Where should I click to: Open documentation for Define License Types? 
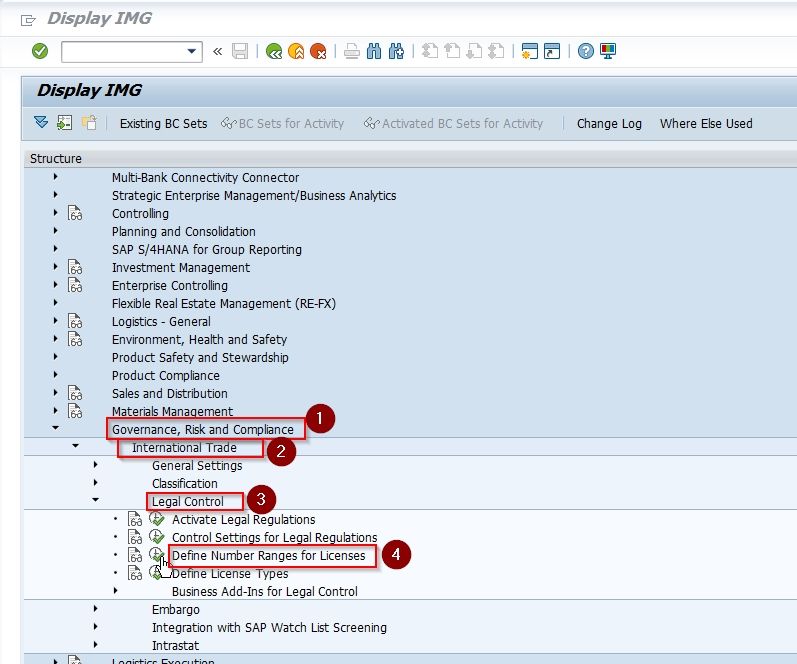coord(135,574)
